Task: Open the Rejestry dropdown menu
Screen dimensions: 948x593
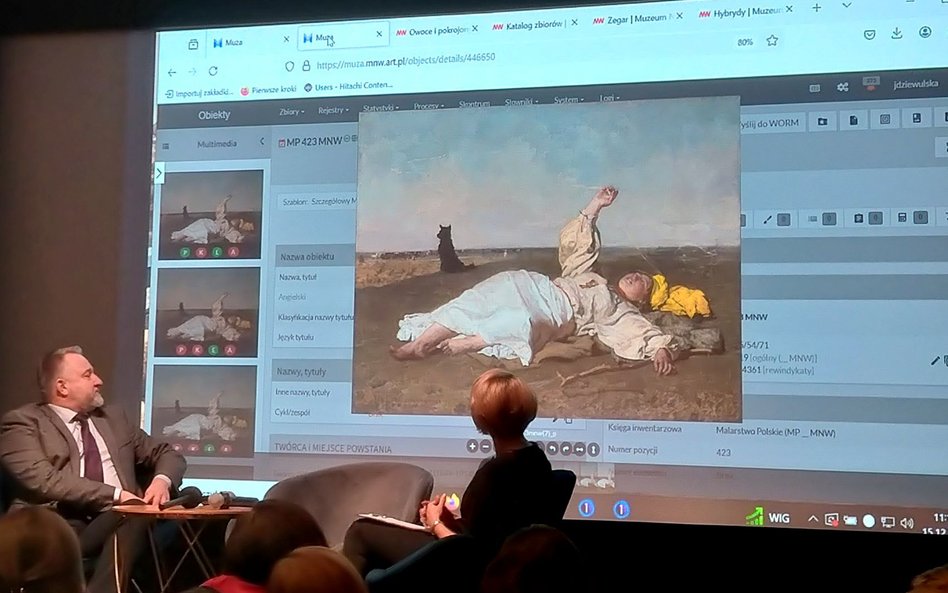Action: click(333, 111)
